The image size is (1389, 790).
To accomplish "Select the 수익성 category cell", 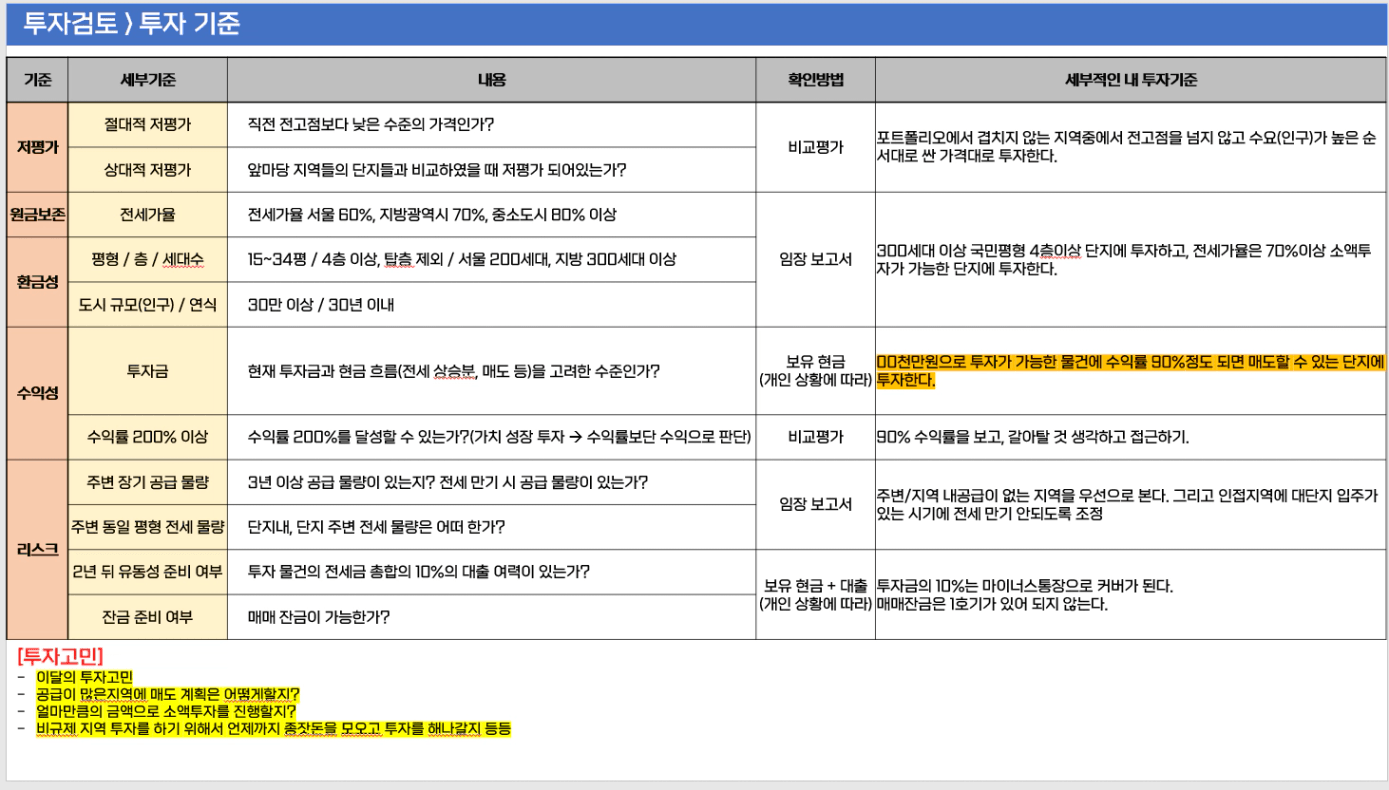I will [x=37, y=393].
